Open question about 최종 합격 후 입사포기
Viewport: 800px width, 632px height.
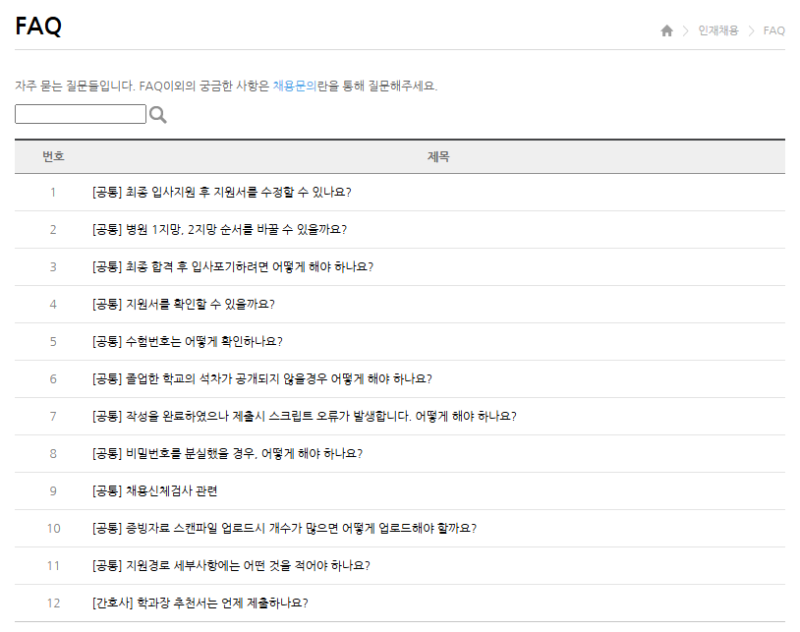click(232, 267)
